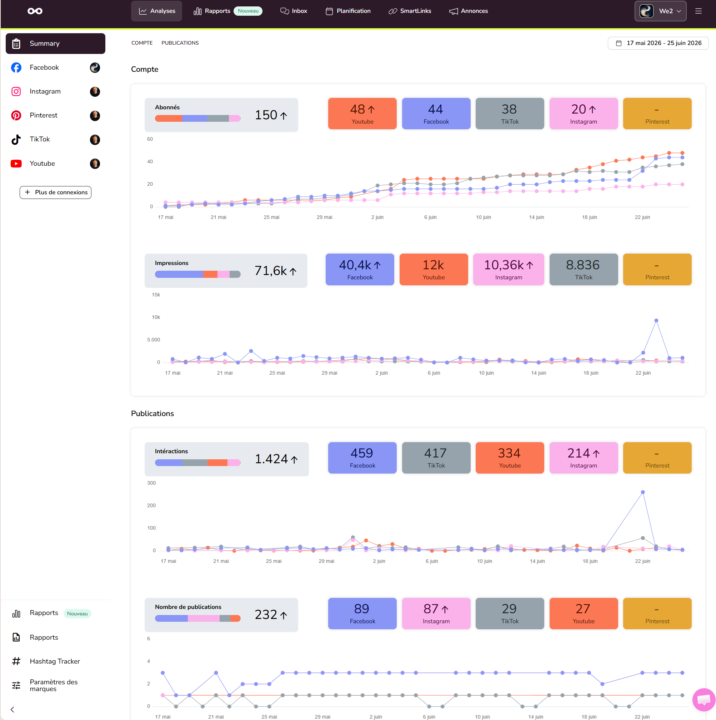Toggle the TikTok 417 interactions tile

[436, 457]
